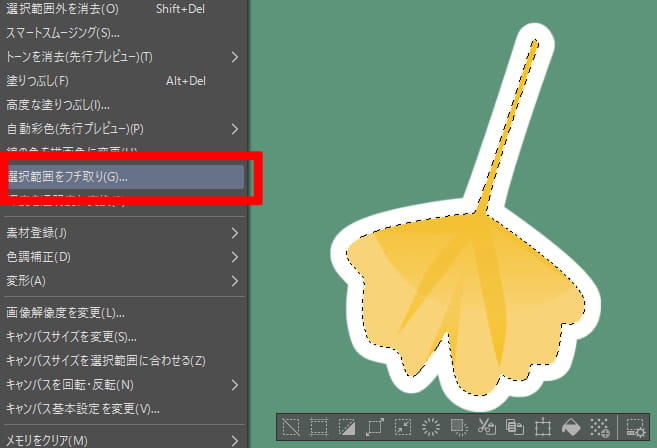Open selection launcher settings icon
This screenshot has width=657, height=448.
[635, 427]
